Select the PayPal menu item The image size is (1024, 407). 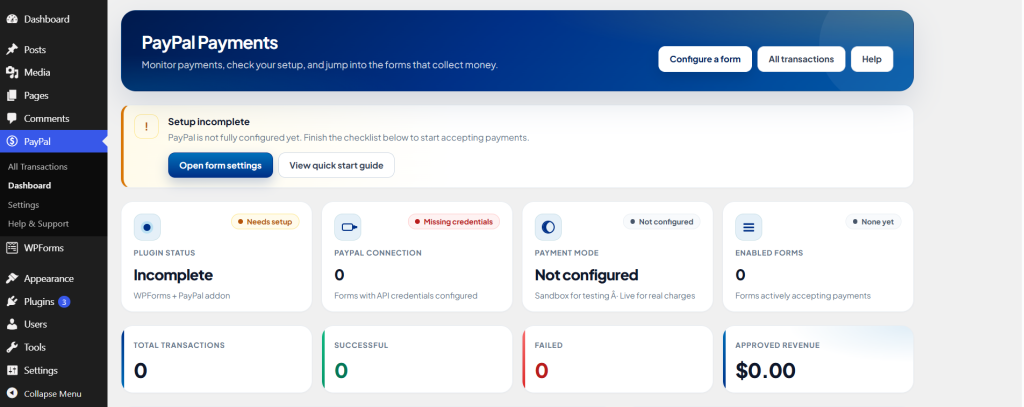click(54, 141)
